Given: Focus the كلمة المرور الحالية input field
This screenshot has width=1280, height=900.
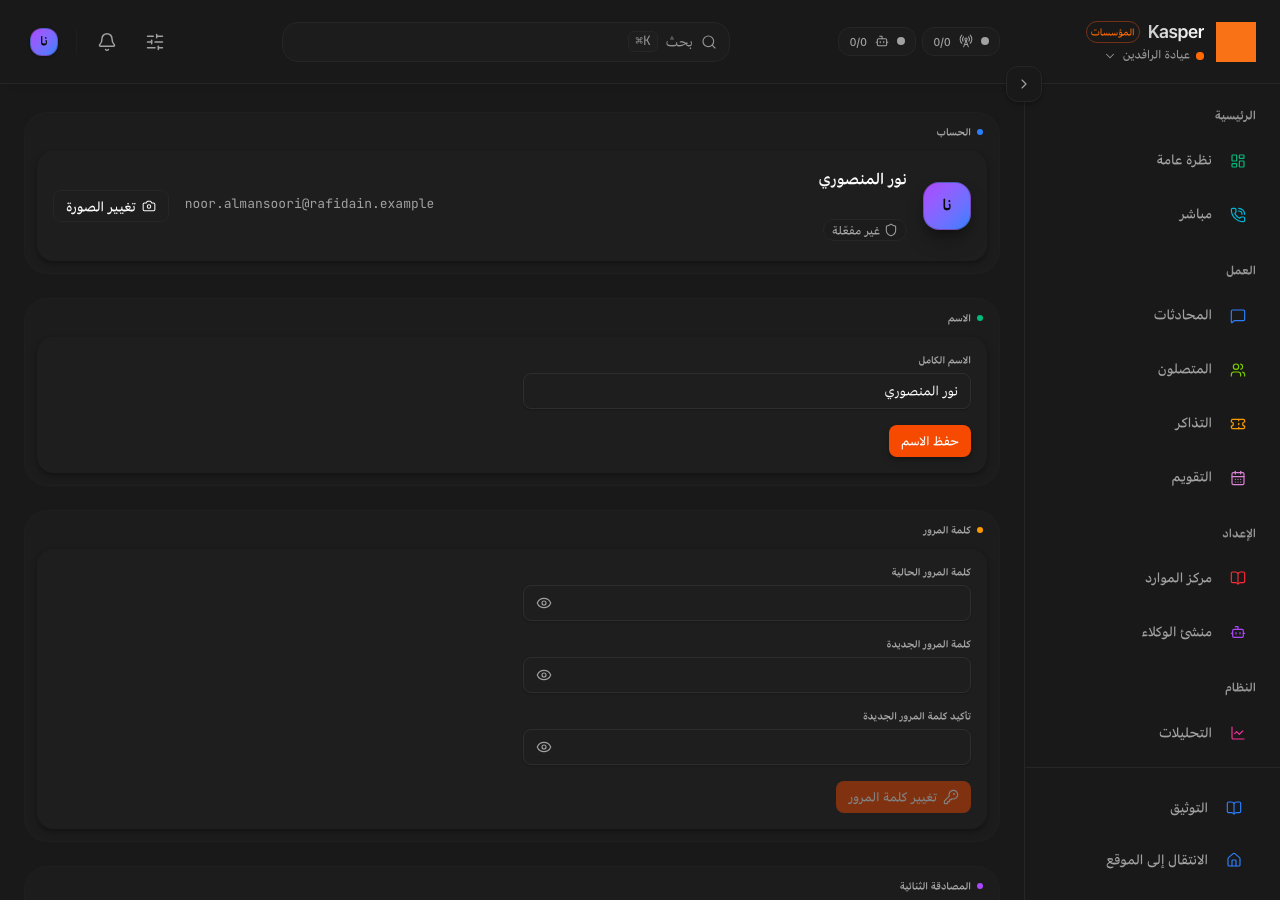Looking at the screenshot, I should point(747,603).
